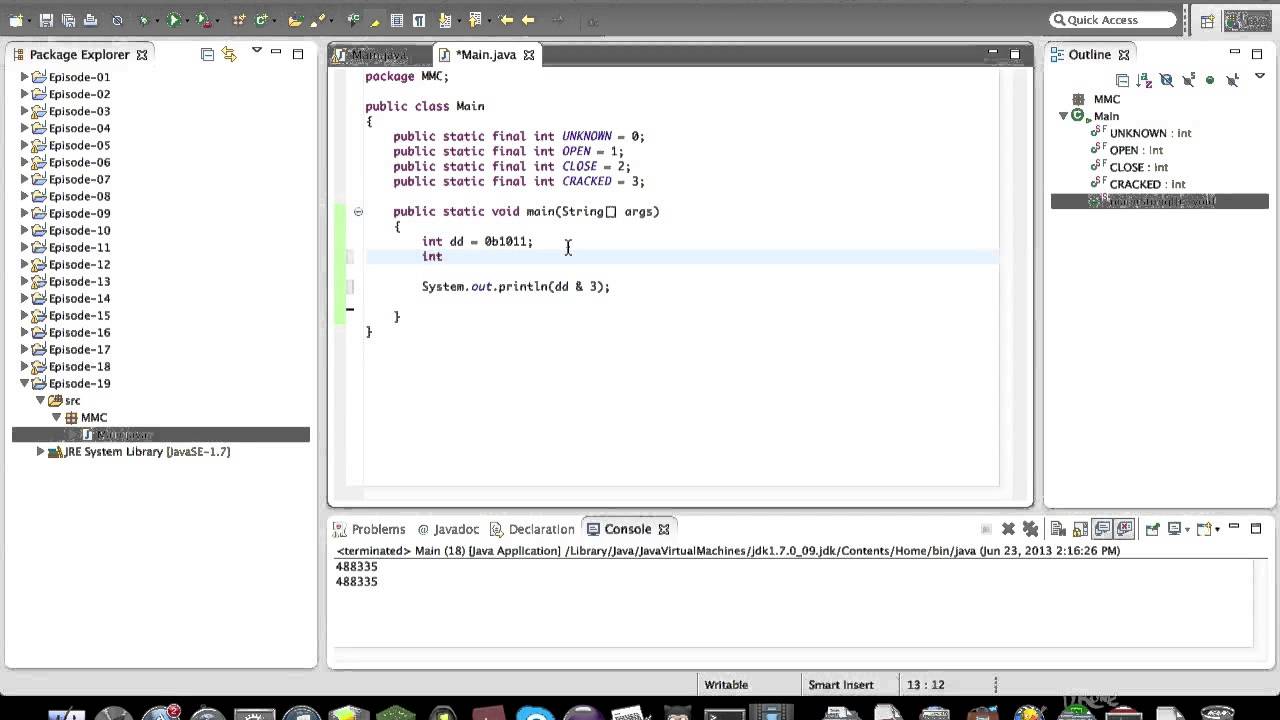Viewport: 1280px width, 720px height.
Task: Click the Open Perspective icon
Action: (x=1207, y=20)
